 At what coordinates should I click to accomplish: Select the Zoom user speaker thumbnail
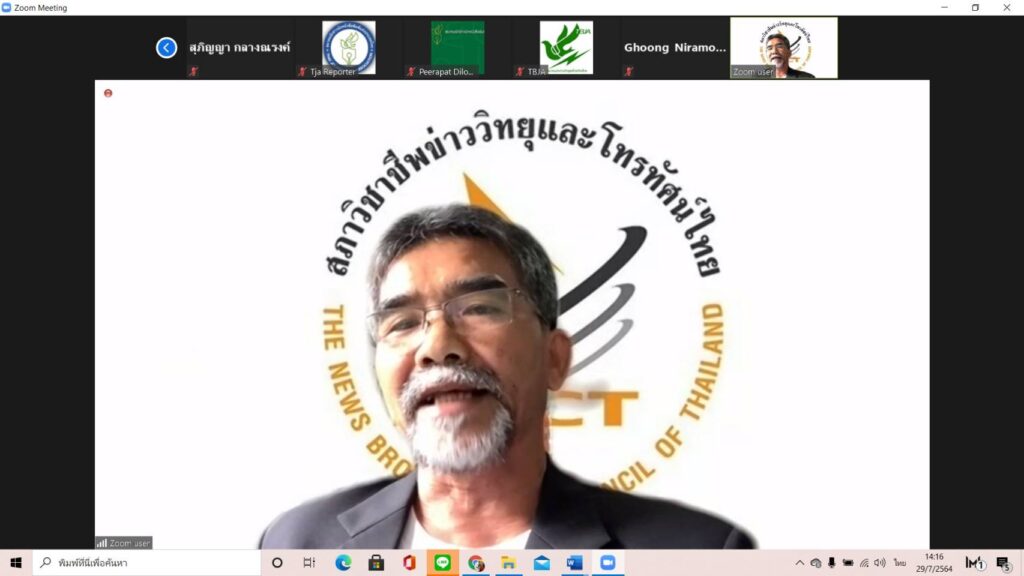tap(783, 48)
